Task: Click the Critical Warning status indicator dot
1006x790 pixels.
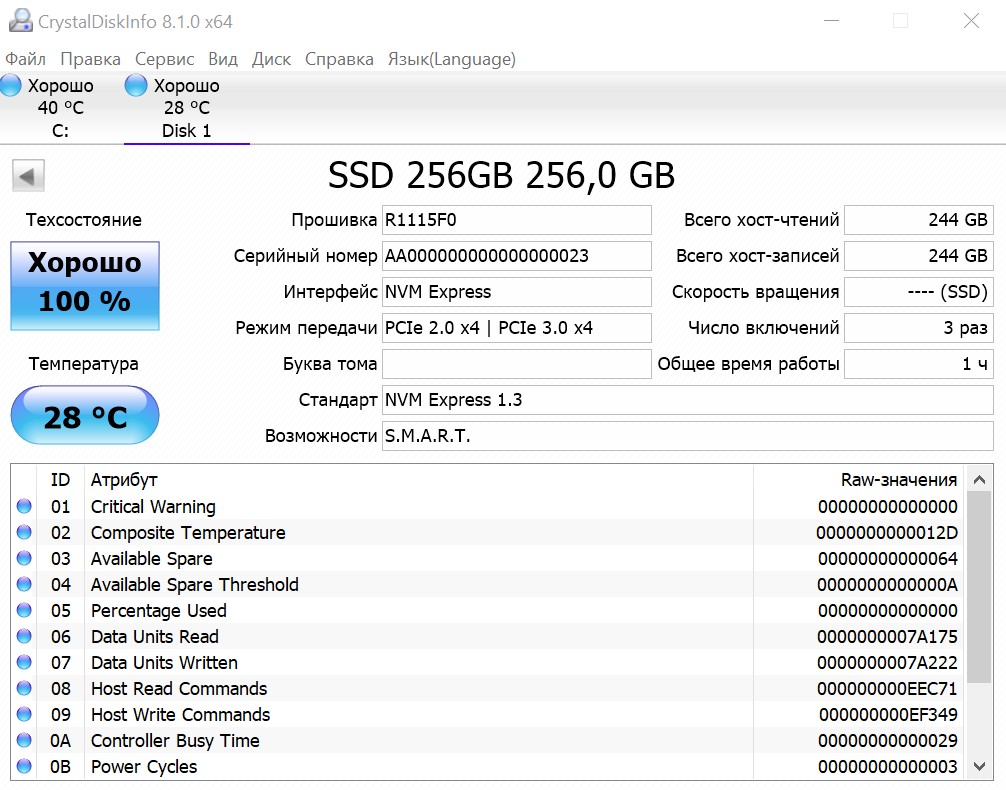Action: tap(24, 507)
